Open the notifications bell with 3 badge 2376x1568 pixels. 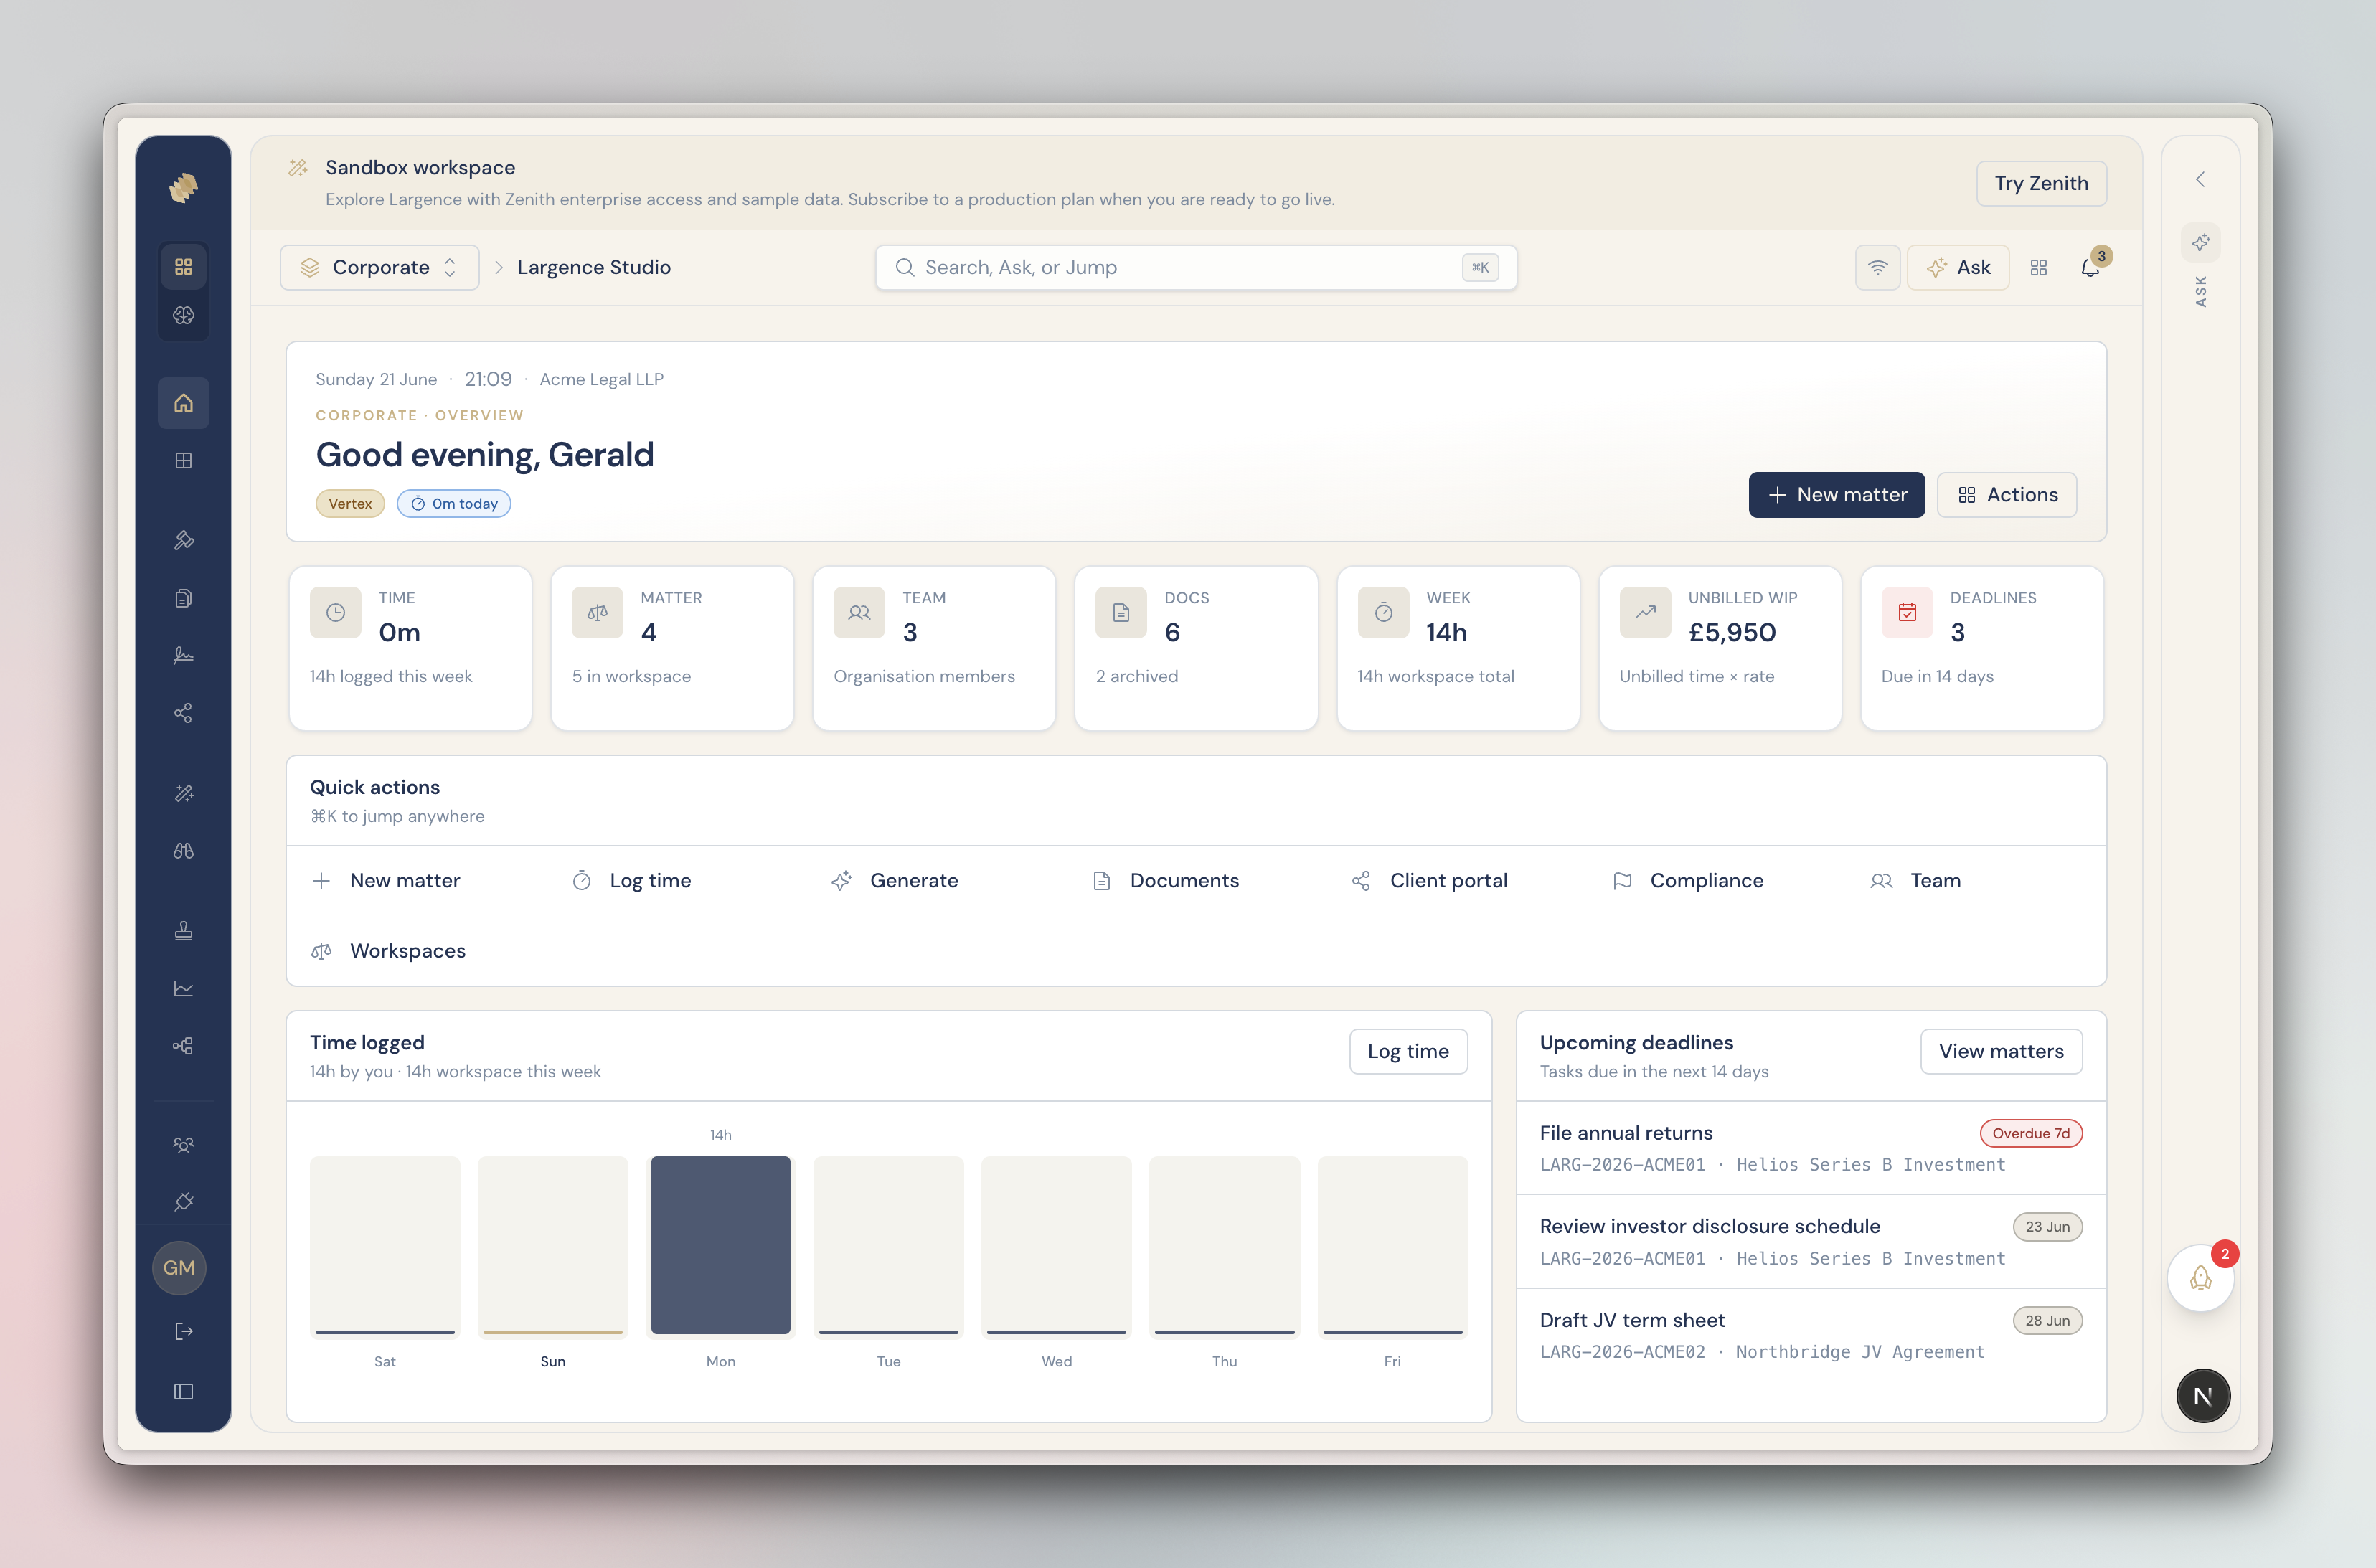(2091, 267)
